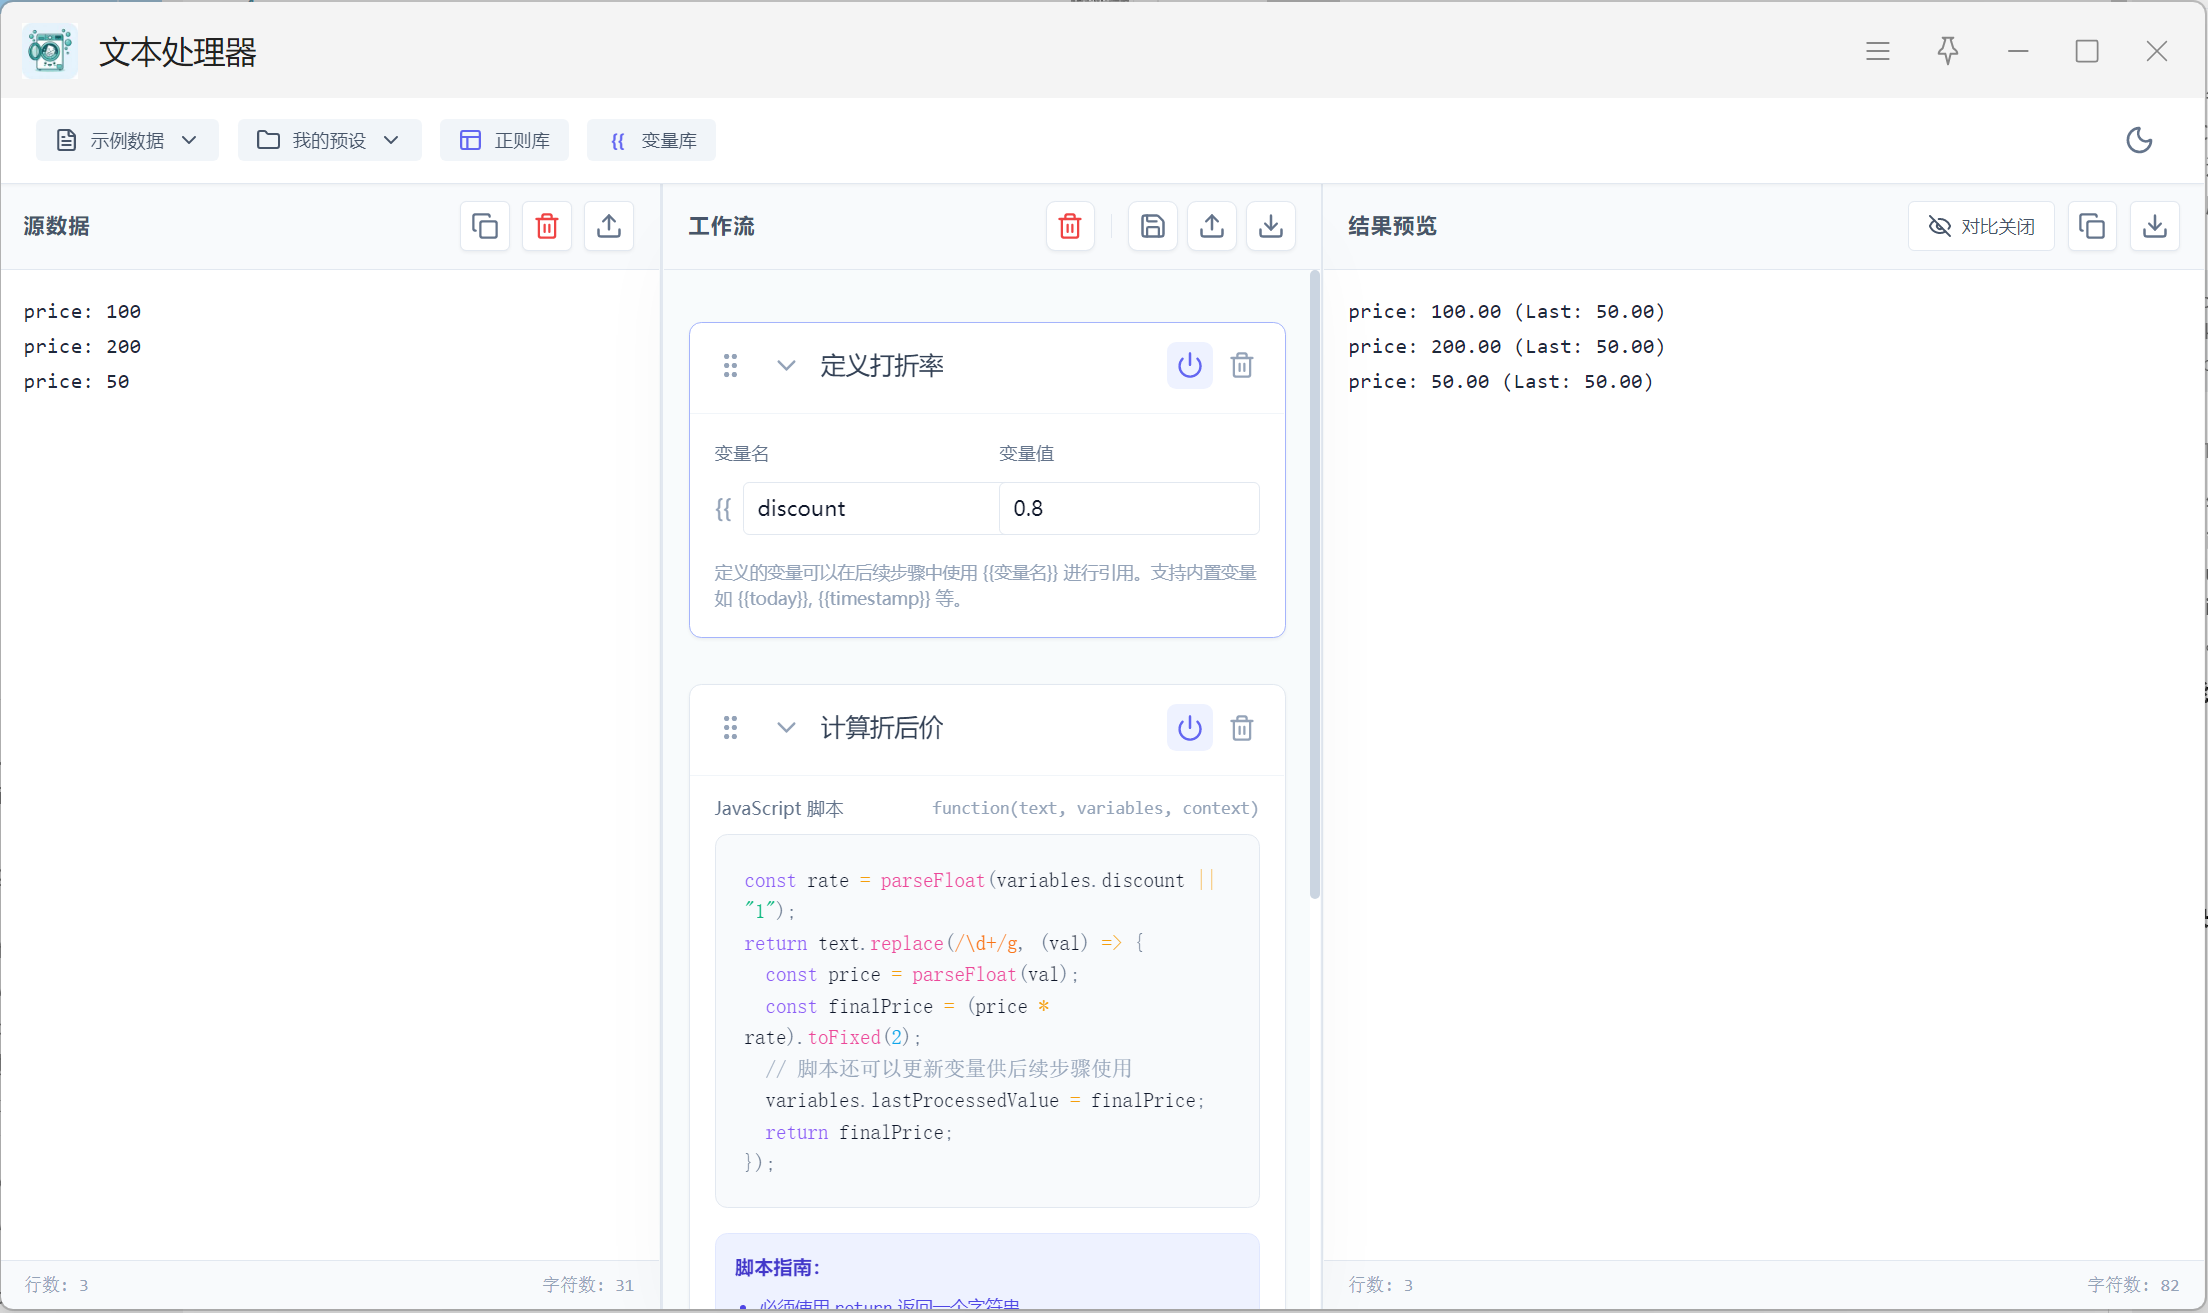Pin the window using pushpin icon
This screenshot has height=1313, width=2208.
click(x=1948, y=51)
